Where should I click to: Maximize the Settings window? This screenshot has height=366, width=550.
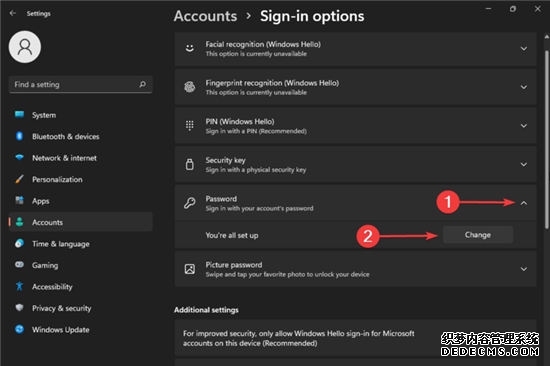click(513, 8)
